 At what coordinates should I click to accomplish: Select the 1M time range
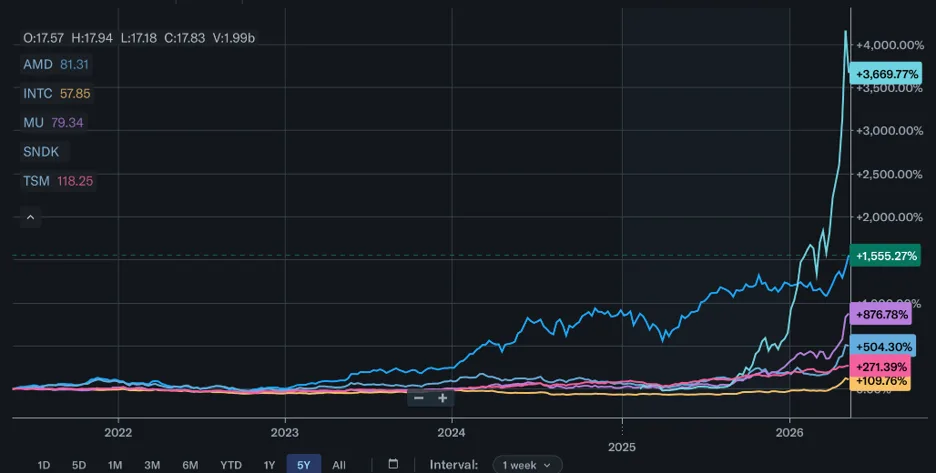click(115, 465)
